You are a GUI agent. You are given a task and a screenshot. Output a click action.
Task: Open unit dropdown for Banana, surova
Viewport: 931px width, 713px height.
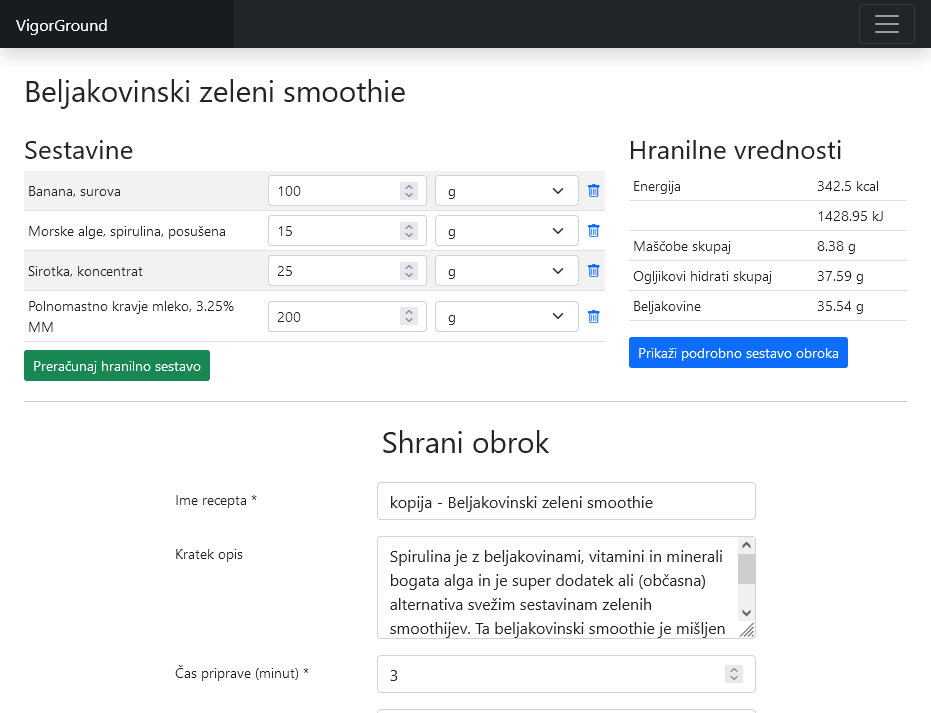(506, 191)
